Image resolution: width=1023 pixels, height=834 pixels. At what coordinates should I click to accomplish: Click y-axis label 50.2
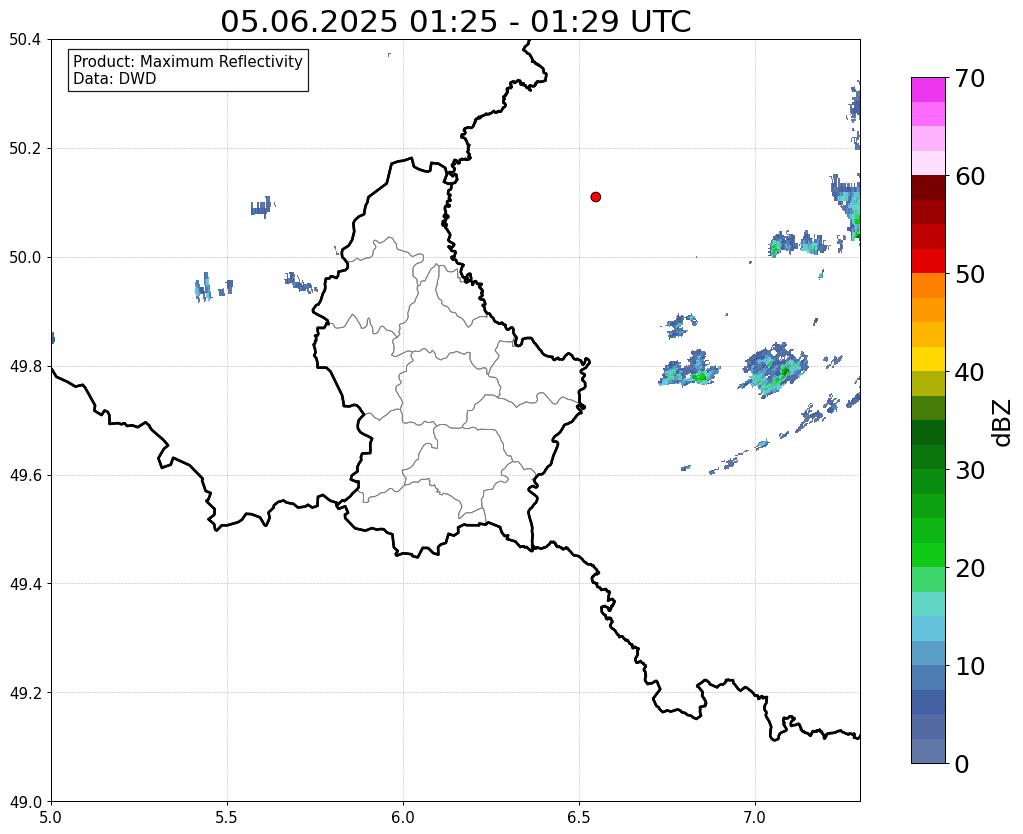pos(25,149)
